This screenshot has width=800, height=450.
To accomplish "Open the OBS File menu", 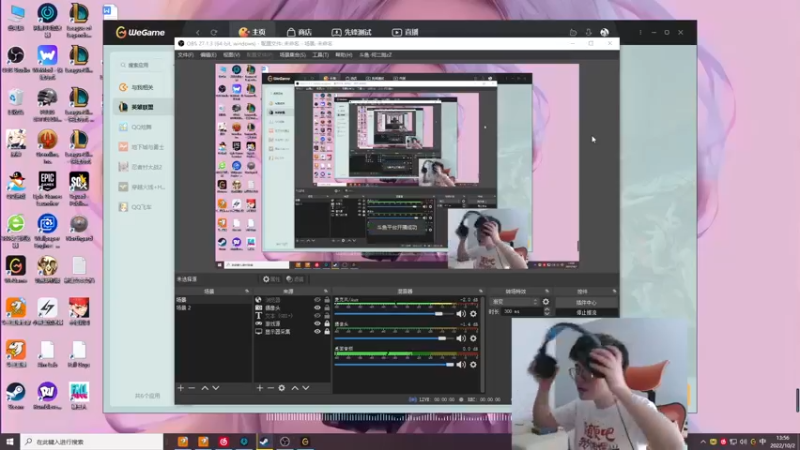I will [x=186, y=55].
